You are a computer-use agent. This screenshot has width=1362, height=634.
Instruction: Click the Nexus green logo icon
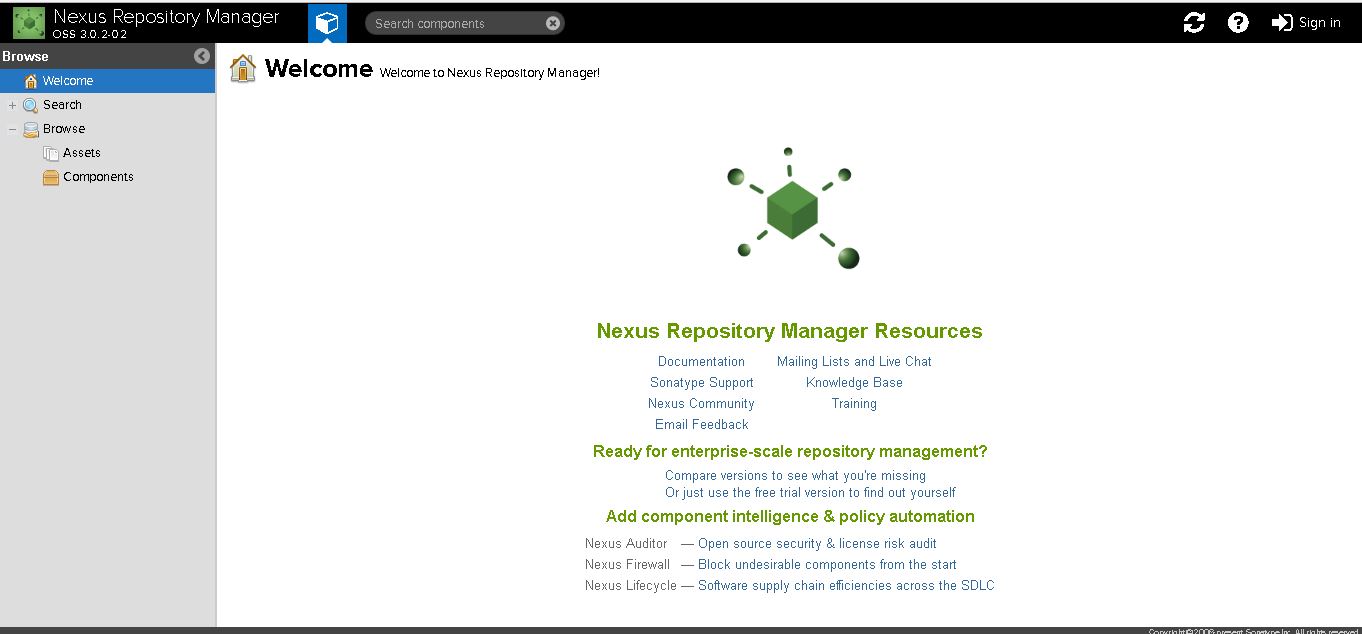26,22
